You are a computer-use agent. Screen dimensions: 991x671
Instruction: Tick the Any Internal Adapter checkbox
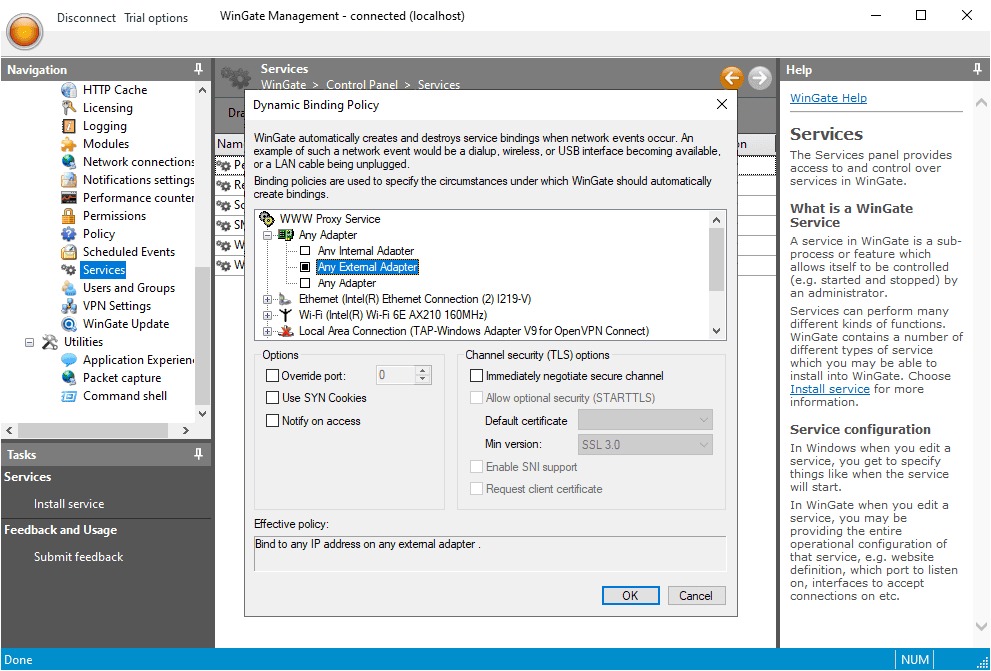click(306, 251)
